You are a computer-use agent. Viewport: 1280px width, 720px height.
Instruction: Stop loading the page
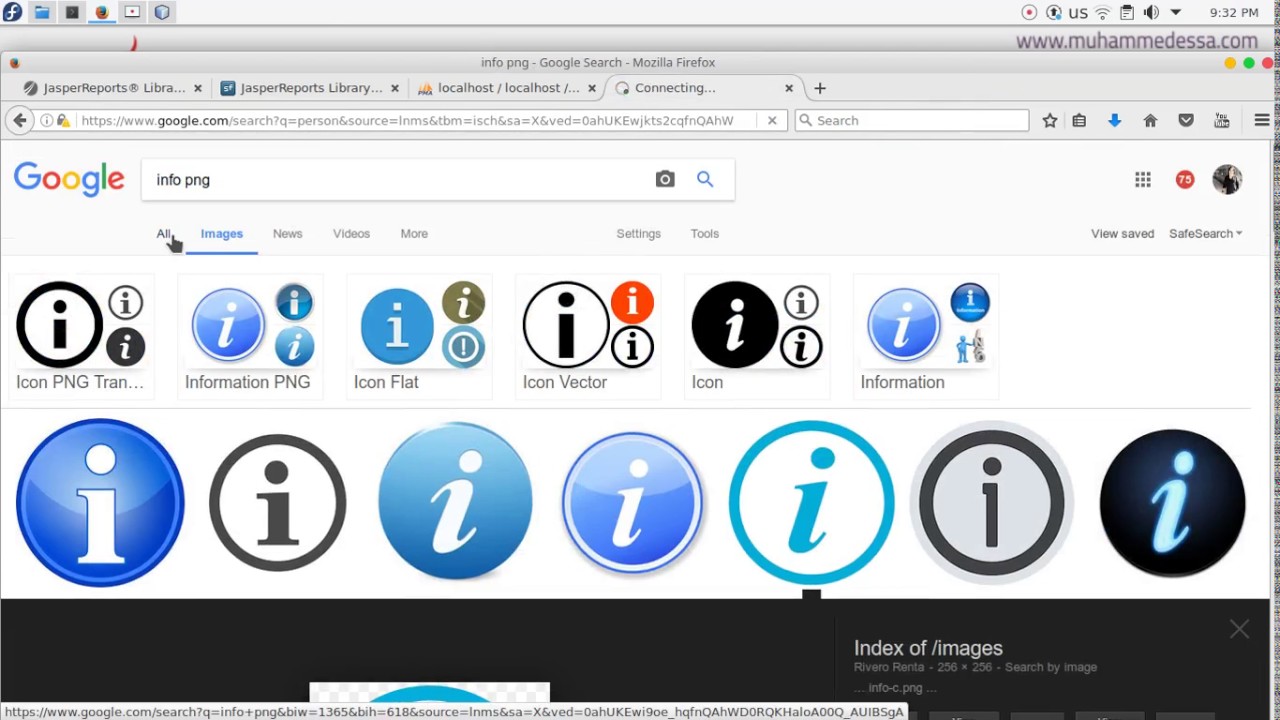[772, 120]
